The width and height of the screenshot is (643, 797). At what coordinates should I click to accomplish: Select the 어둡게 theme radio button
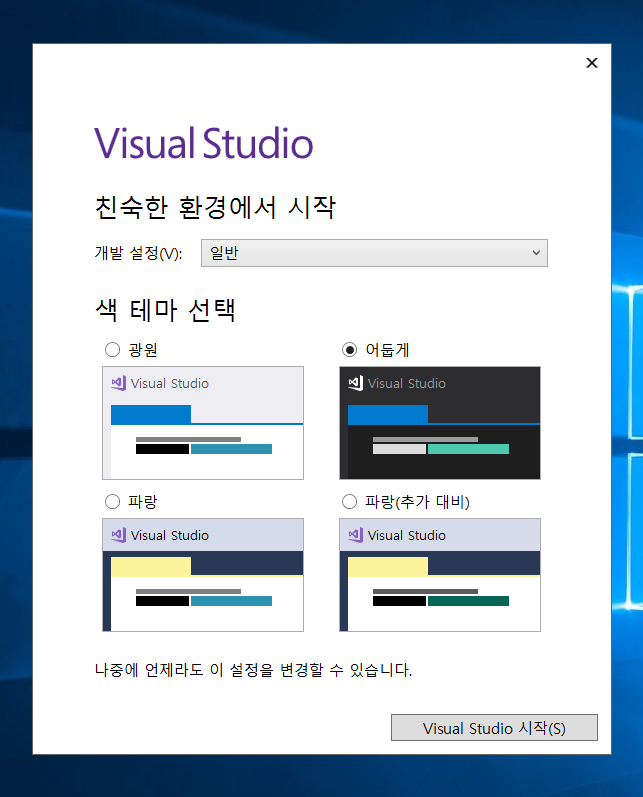click(x=349, y=350)
